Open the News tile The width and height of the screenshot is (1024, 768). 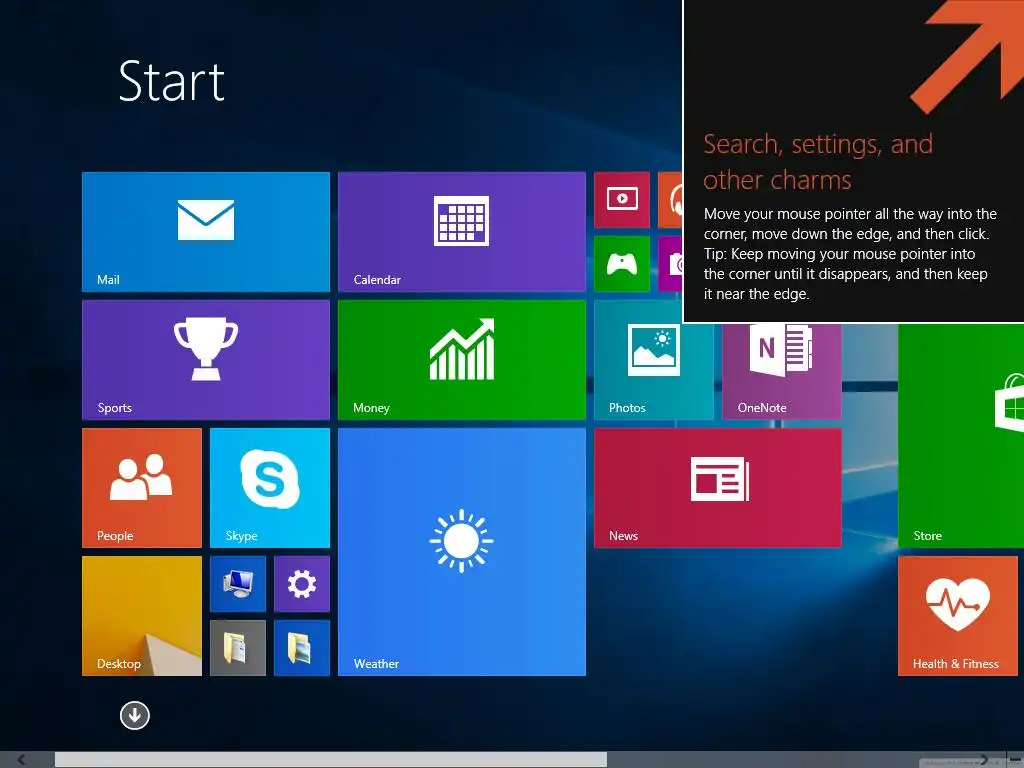click(x=718, y=488)
